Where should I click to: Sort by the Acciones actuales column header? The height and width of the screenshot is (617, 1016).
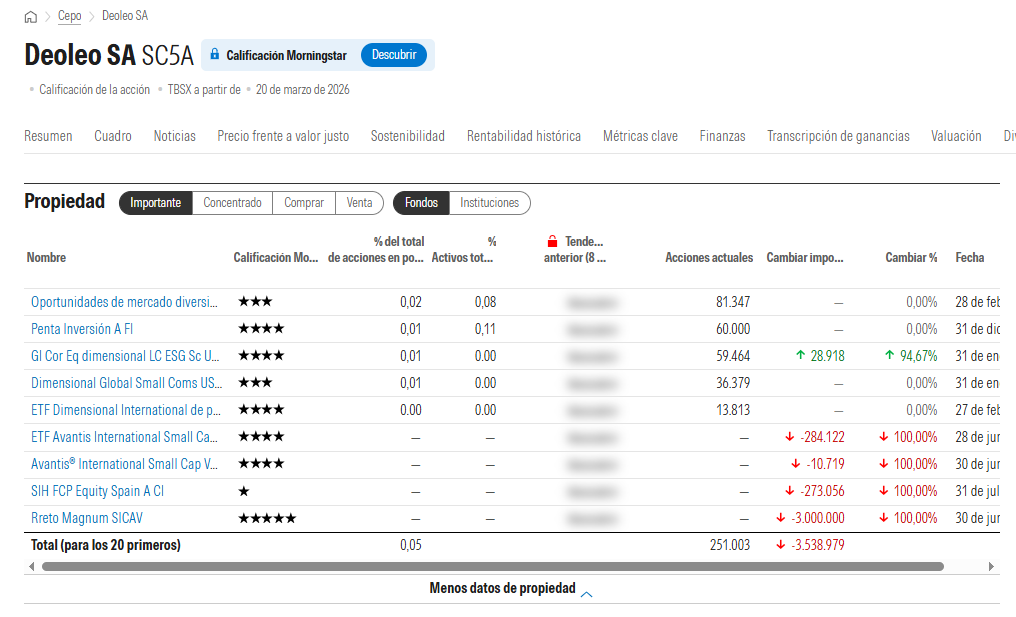pos(709,257)
